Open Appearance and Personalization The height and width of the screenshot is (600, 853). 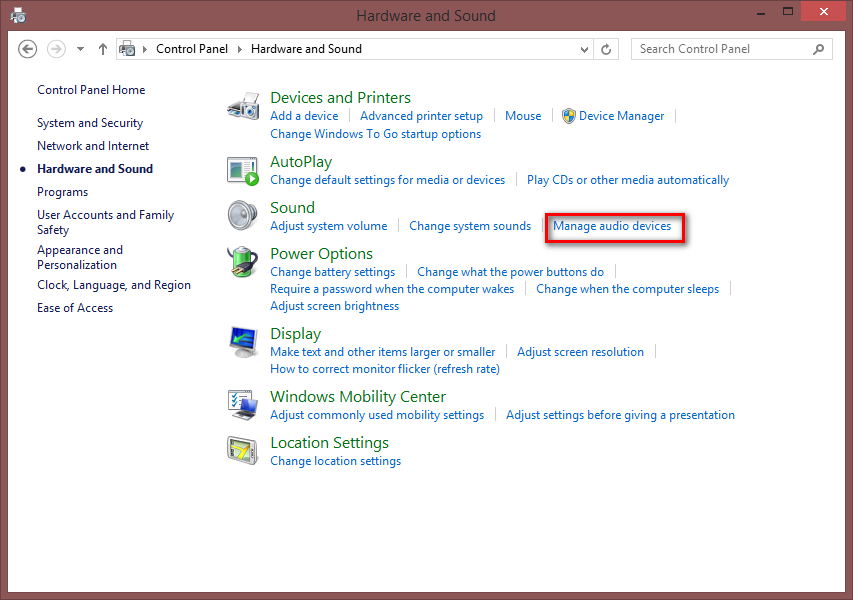pyautogui.click(x=80, y=257)
